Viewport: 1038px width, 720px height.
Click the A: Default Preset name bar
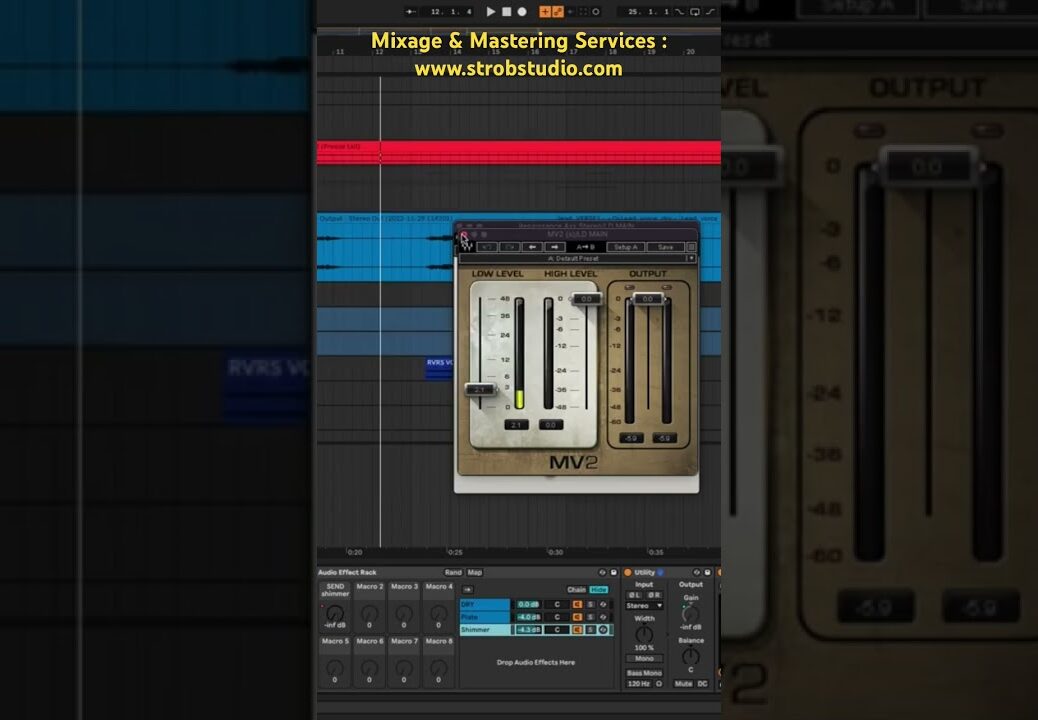point(573,258)
